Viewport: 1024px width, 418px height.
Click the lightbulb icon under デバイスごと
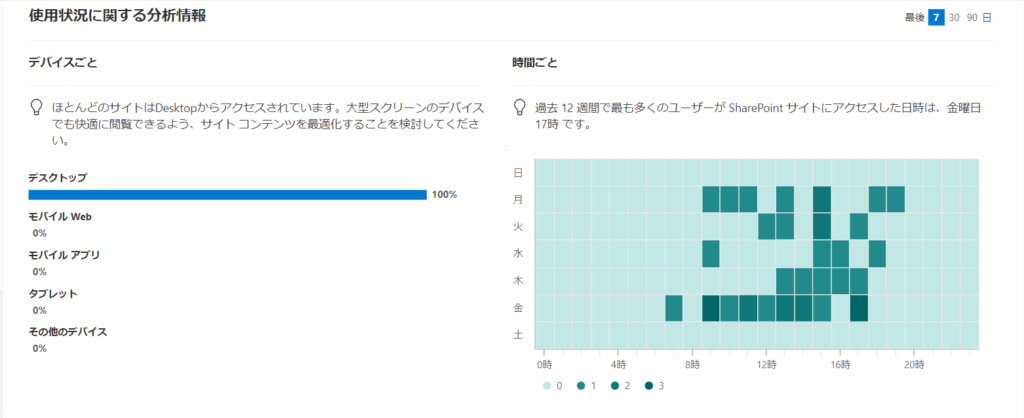coord(37,107)
